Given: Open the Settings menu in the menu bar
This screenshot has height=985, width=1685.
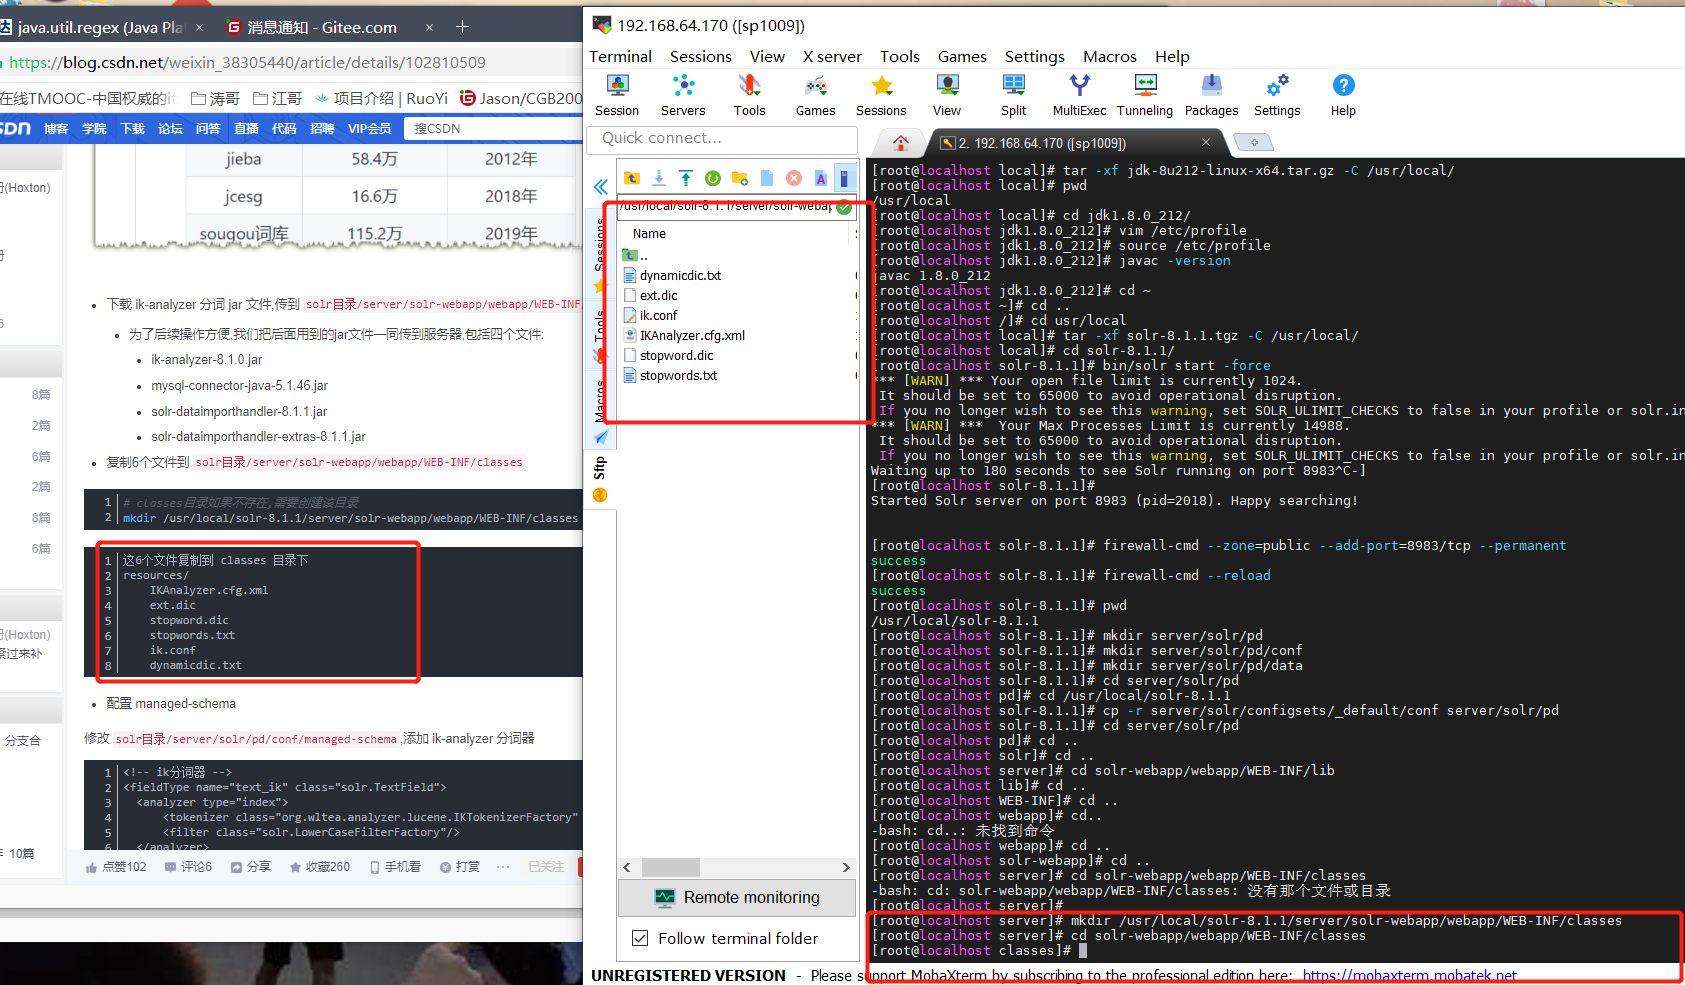Looking at the screenshot, I should pyautogui.click(x=1034, y=57).
